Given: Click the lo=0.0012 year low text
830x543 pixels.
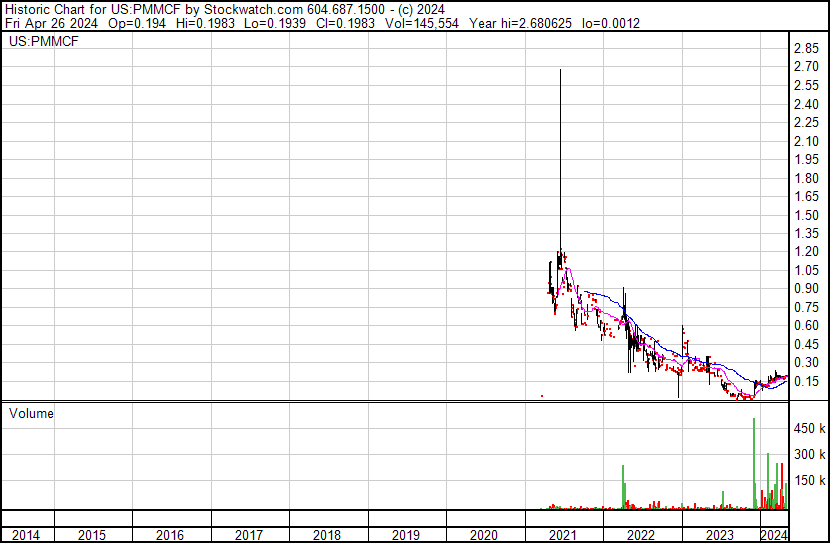Looking at the screenshot, I should [611, 23].
